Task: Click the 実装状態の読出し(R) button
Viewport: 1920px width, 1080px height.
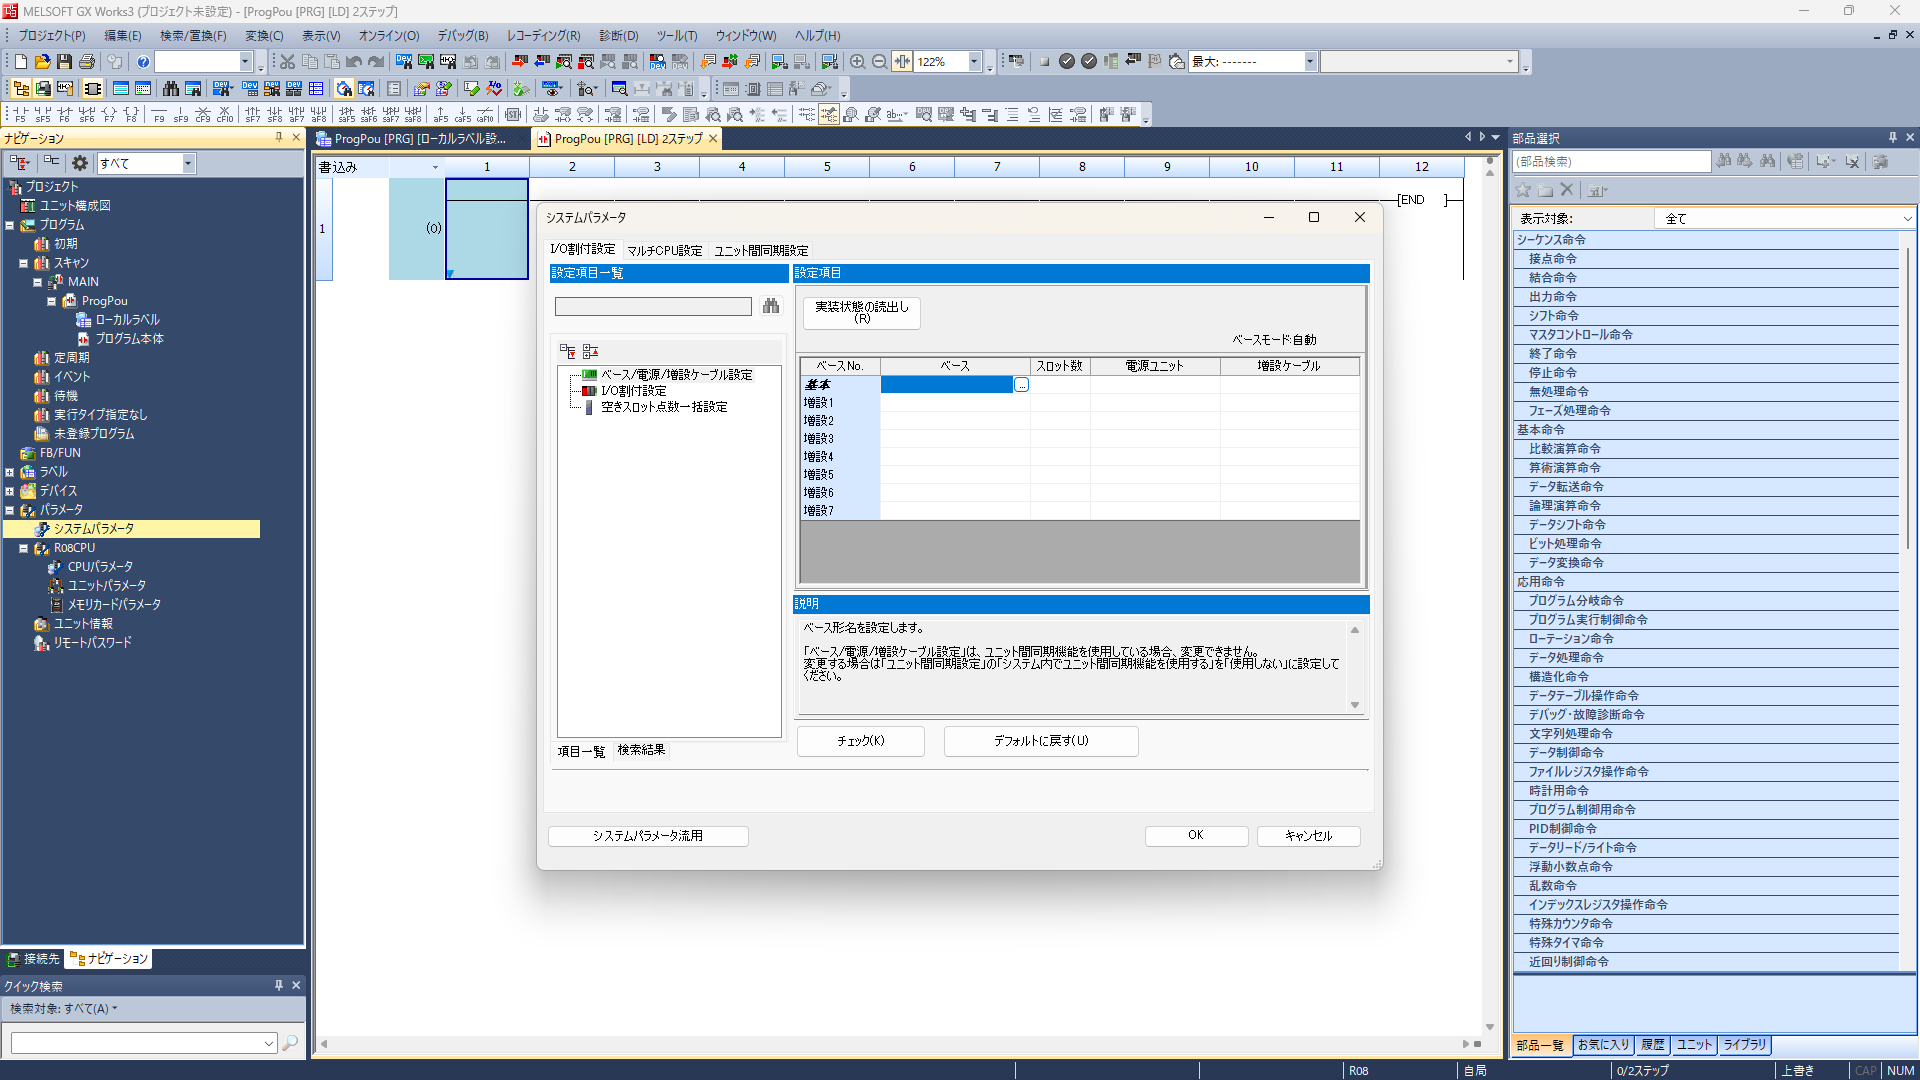Action: tap(861, 312)
